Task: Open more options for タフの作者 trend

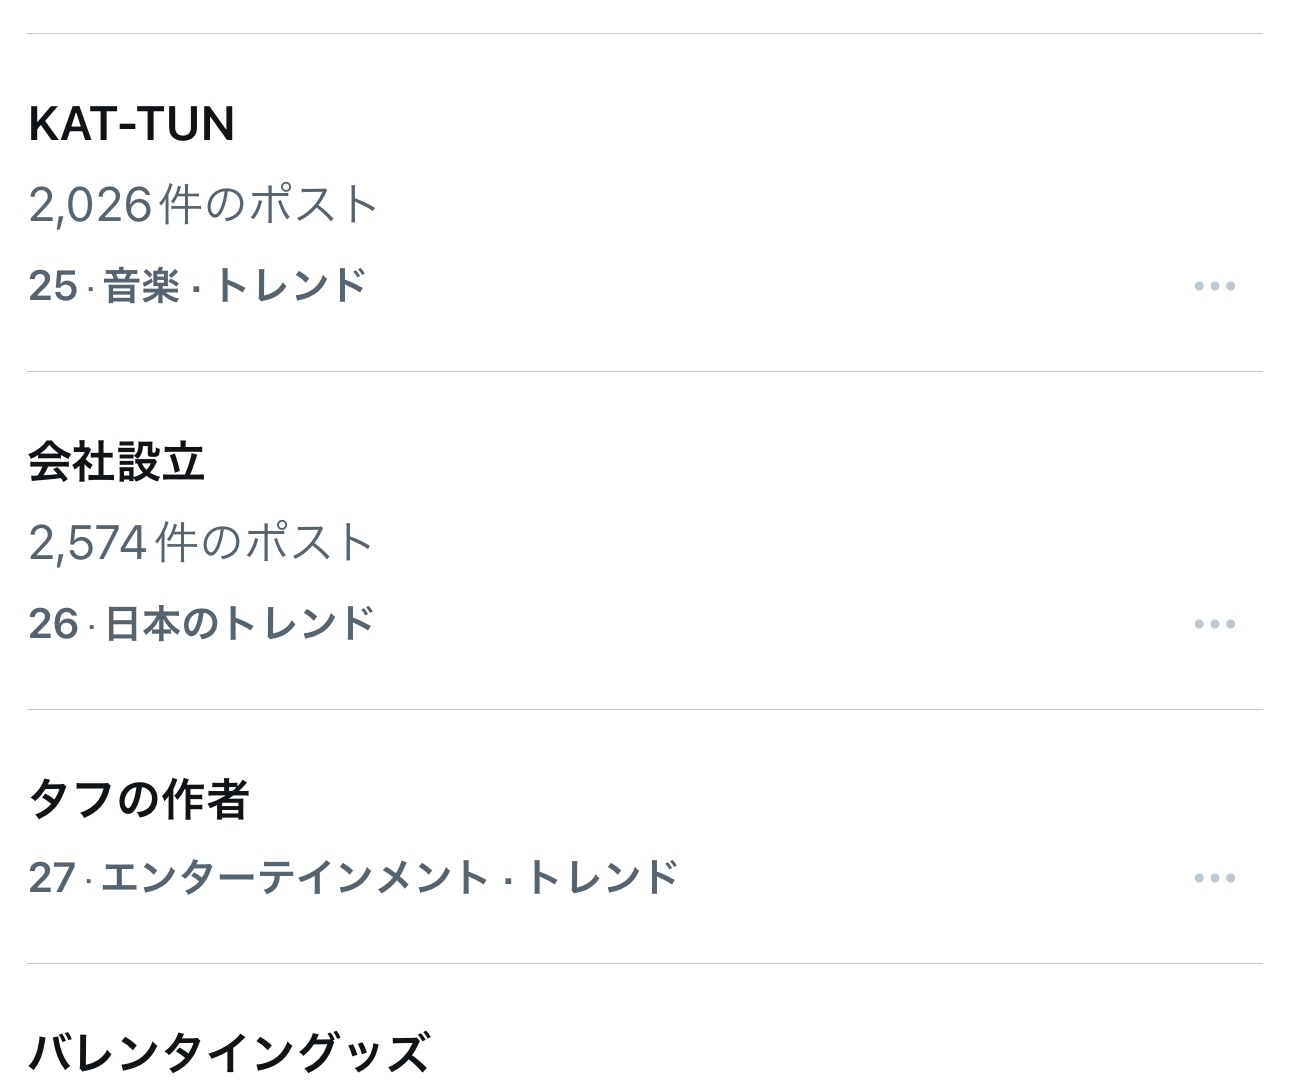Action: pos(1214,878)
